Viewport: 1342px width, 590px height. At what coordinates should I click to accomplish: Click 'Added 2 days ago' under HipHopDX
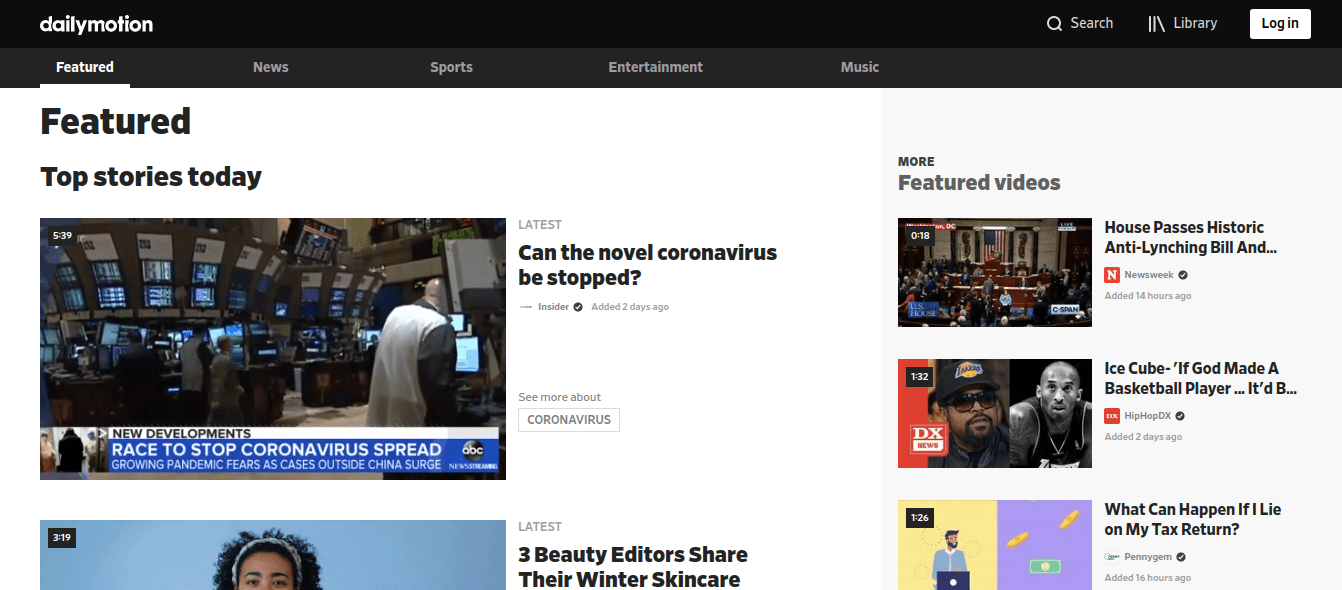[1143, 437]
